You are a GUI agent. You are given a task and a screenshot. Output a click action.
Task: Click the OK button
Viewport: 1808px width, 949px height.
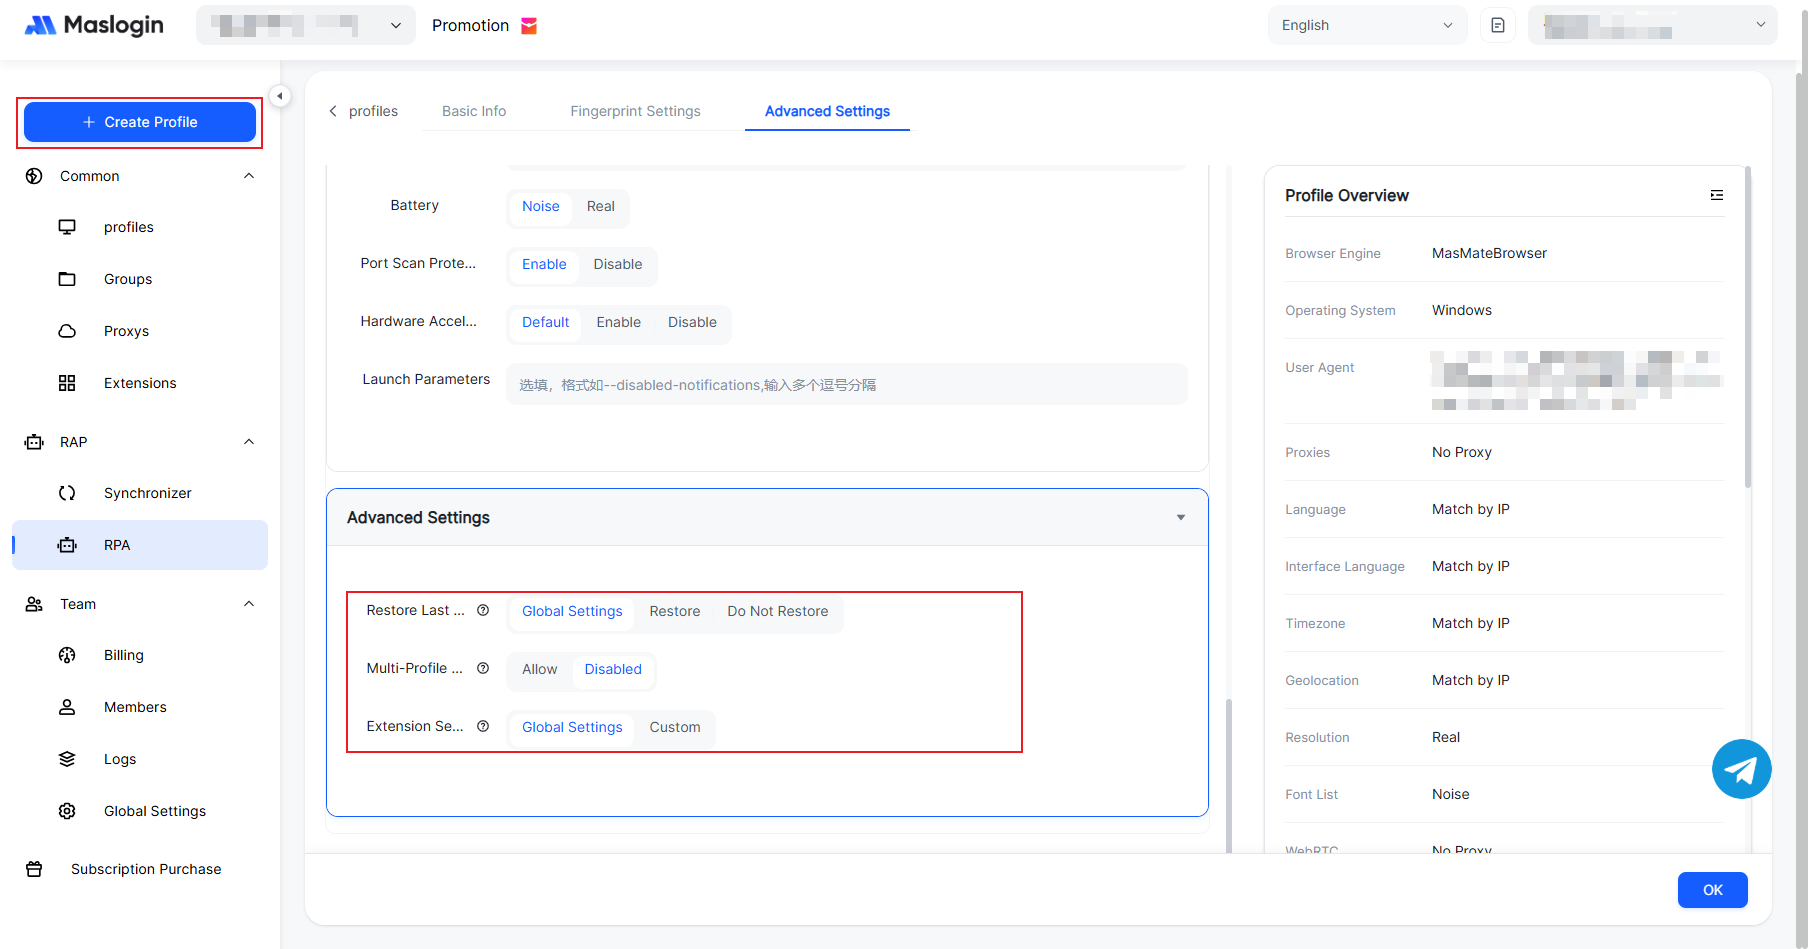point(1712,890)
